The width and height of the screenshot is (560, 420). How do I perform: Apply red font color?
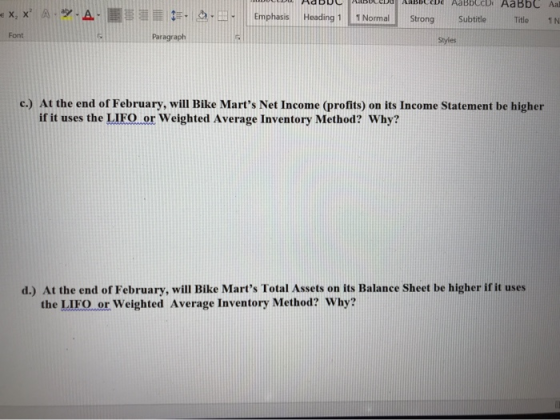click(88, 15)
